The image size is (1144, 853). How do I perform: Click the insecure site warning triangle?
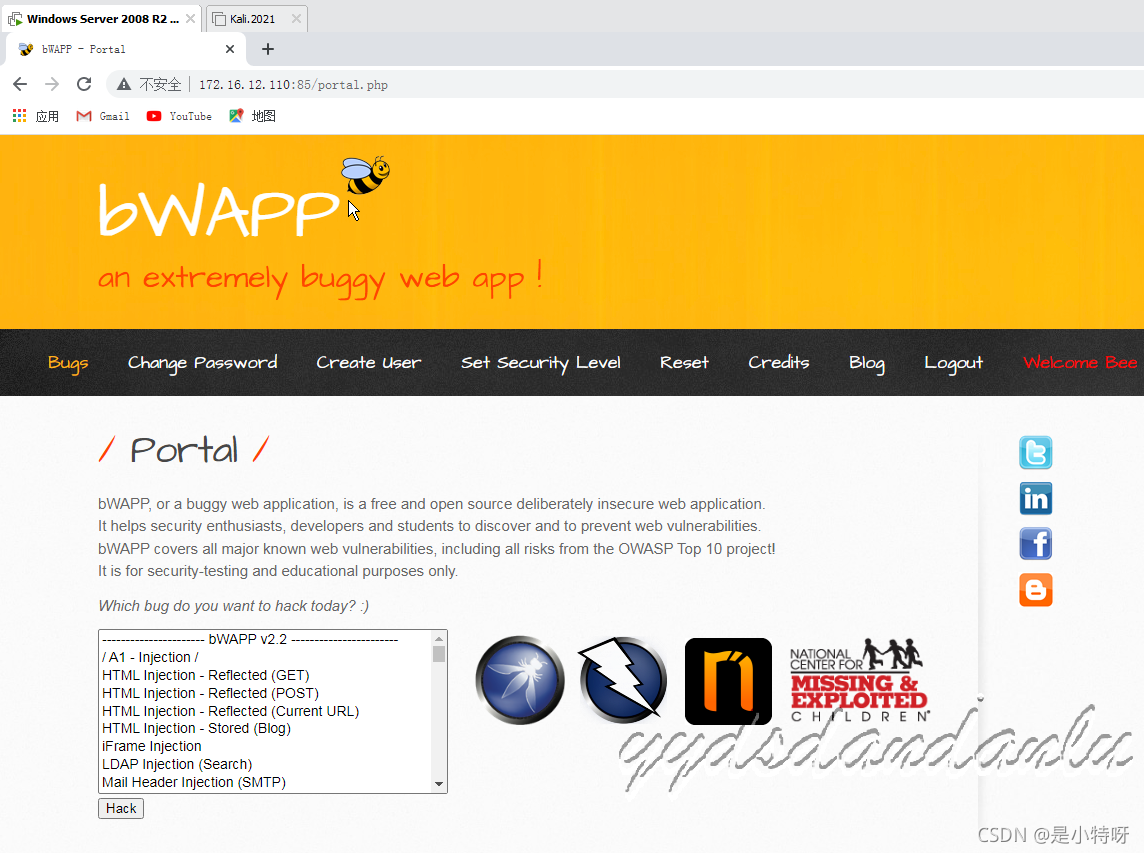pos(124,85)
